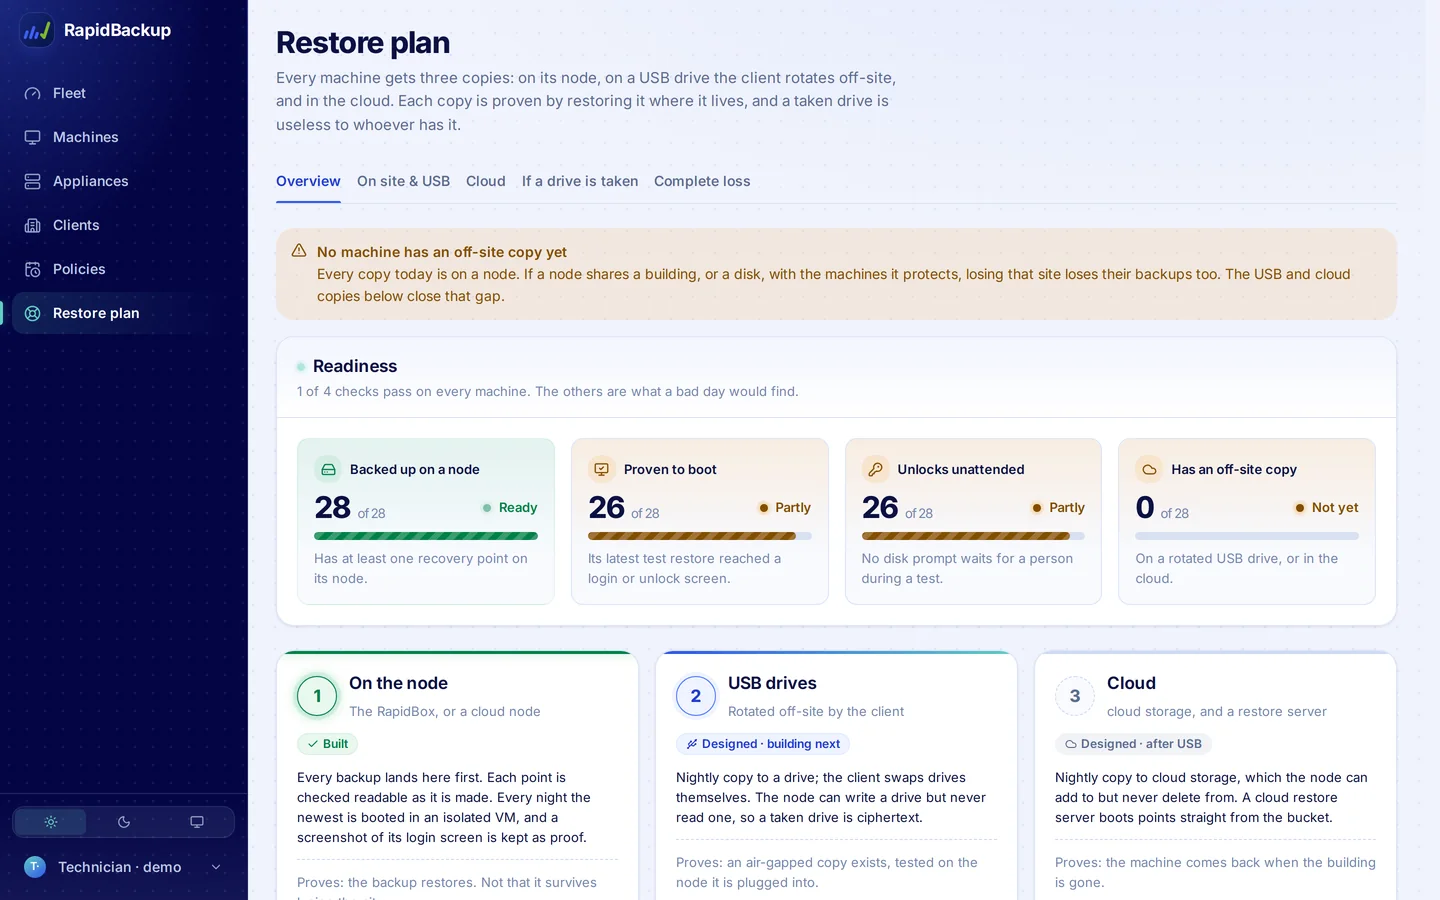The image size is (1440, 900).
Task: Expand the Technician demo account menu
Action: (x=124, y=867)
